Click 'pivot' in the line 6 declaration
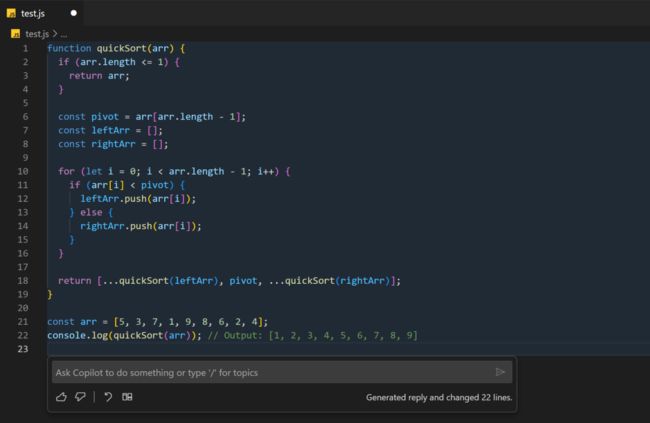The height and width of the screenshot is (423, 650). coord(105,117)
